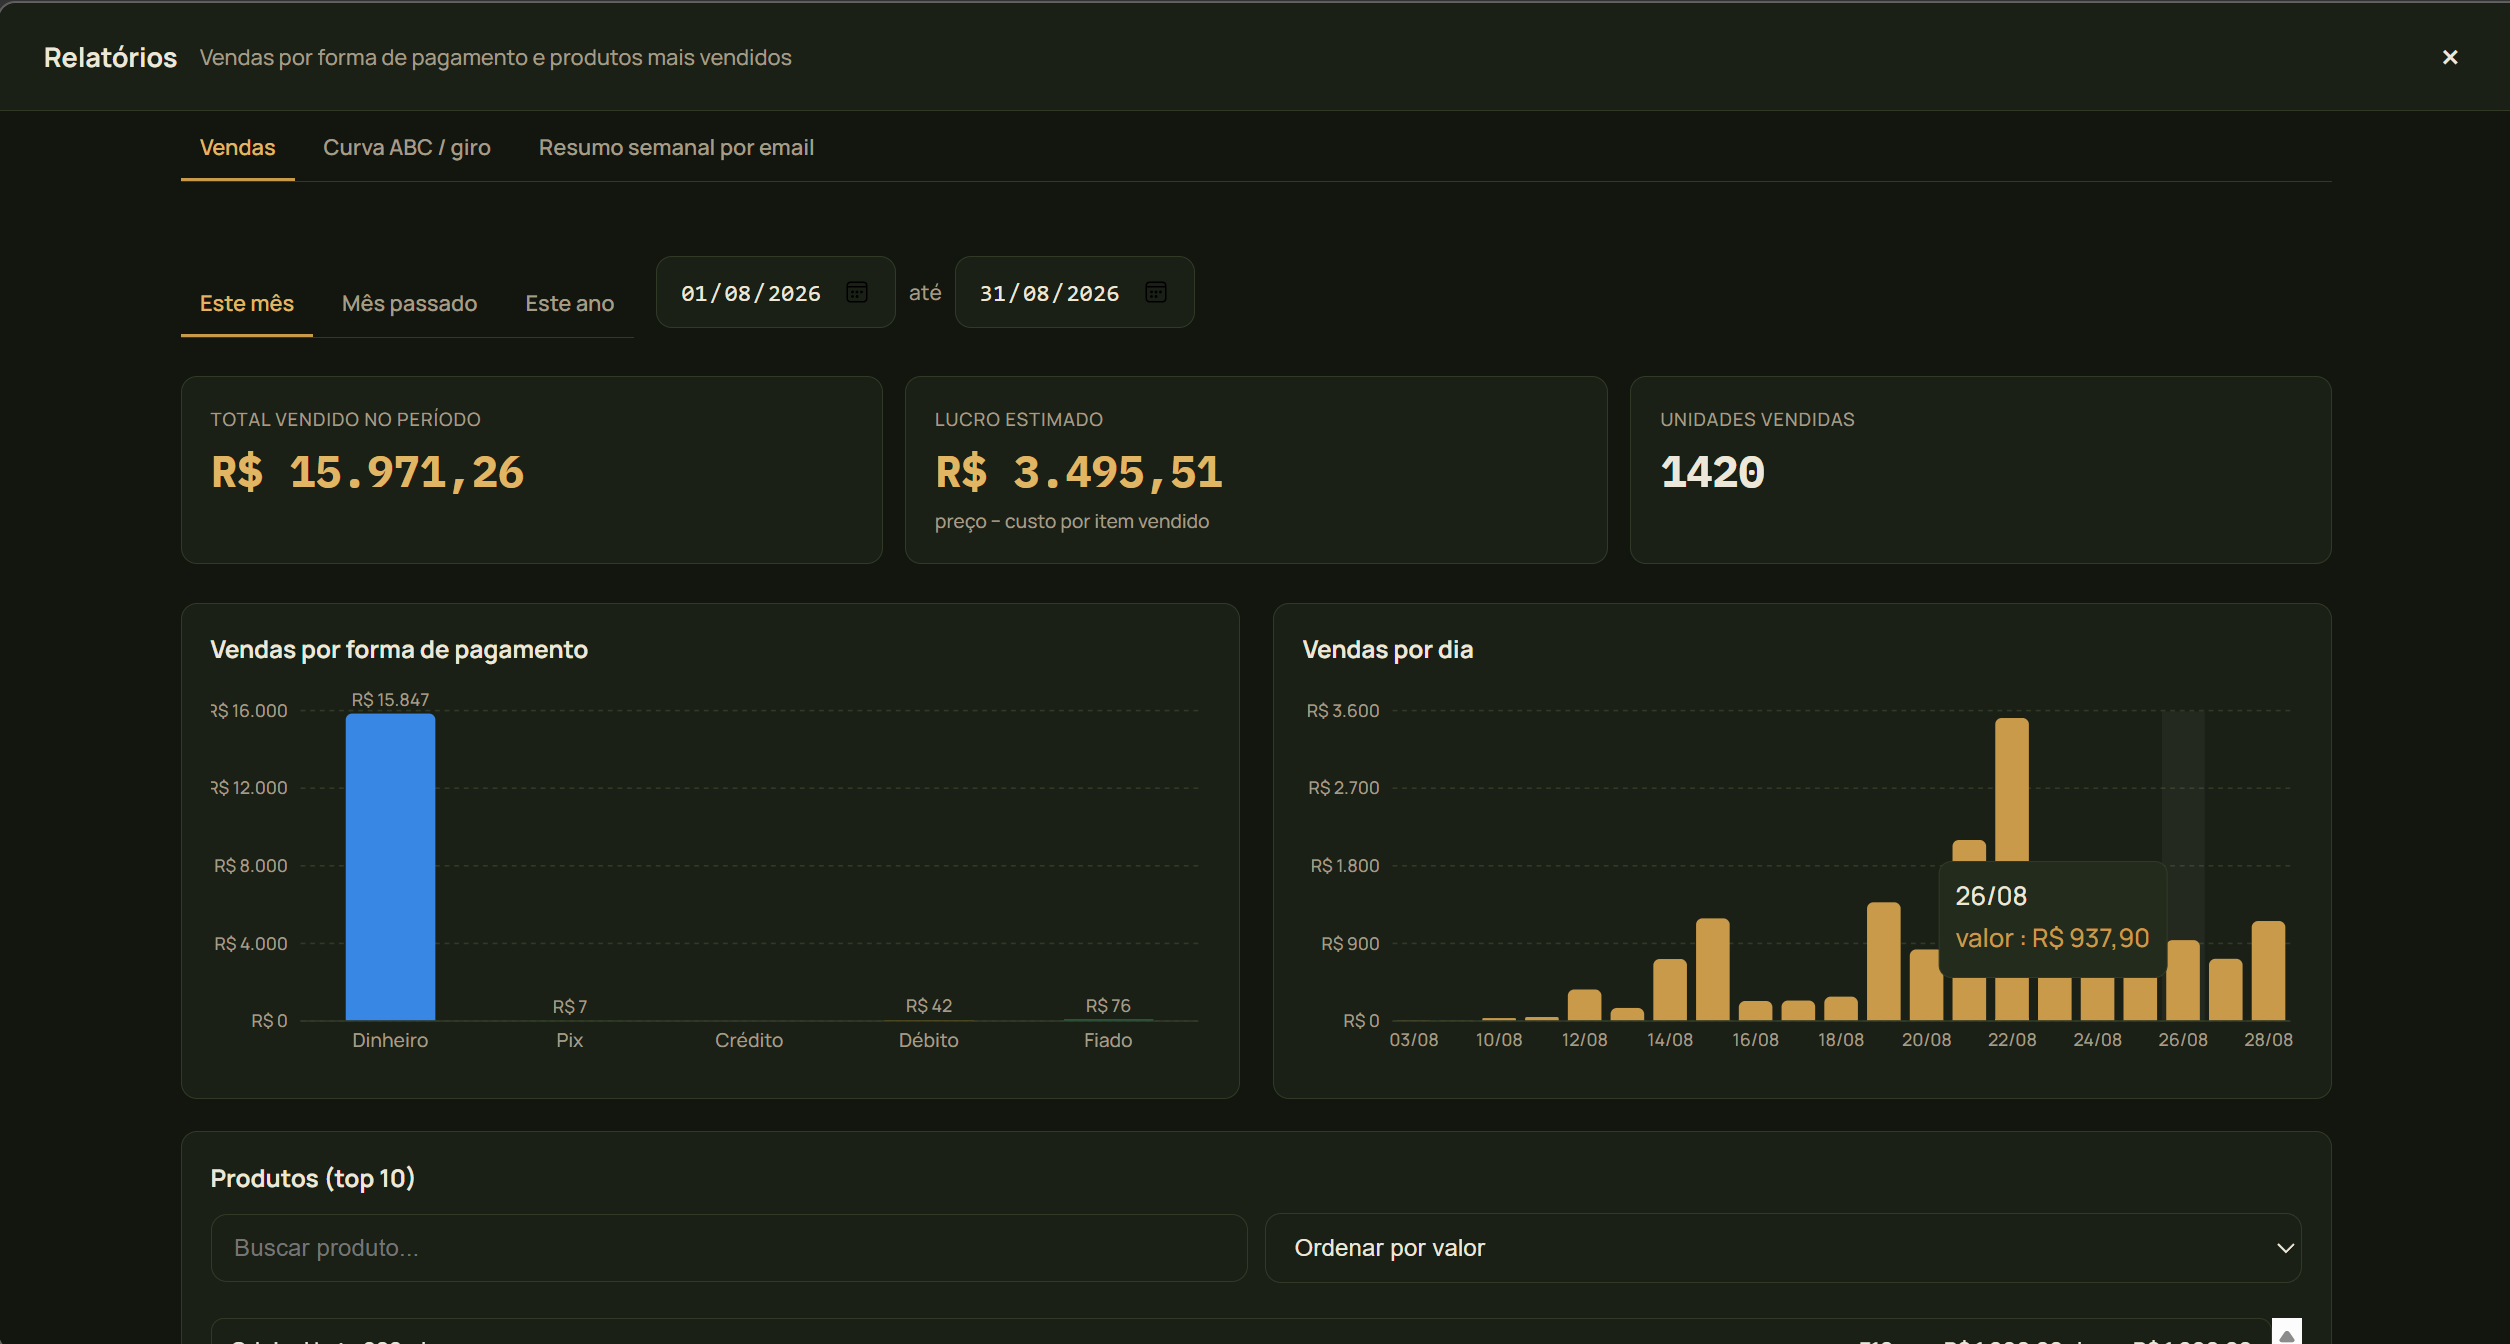
Task: Select the Este mês period filter
Action: point(247,304)
